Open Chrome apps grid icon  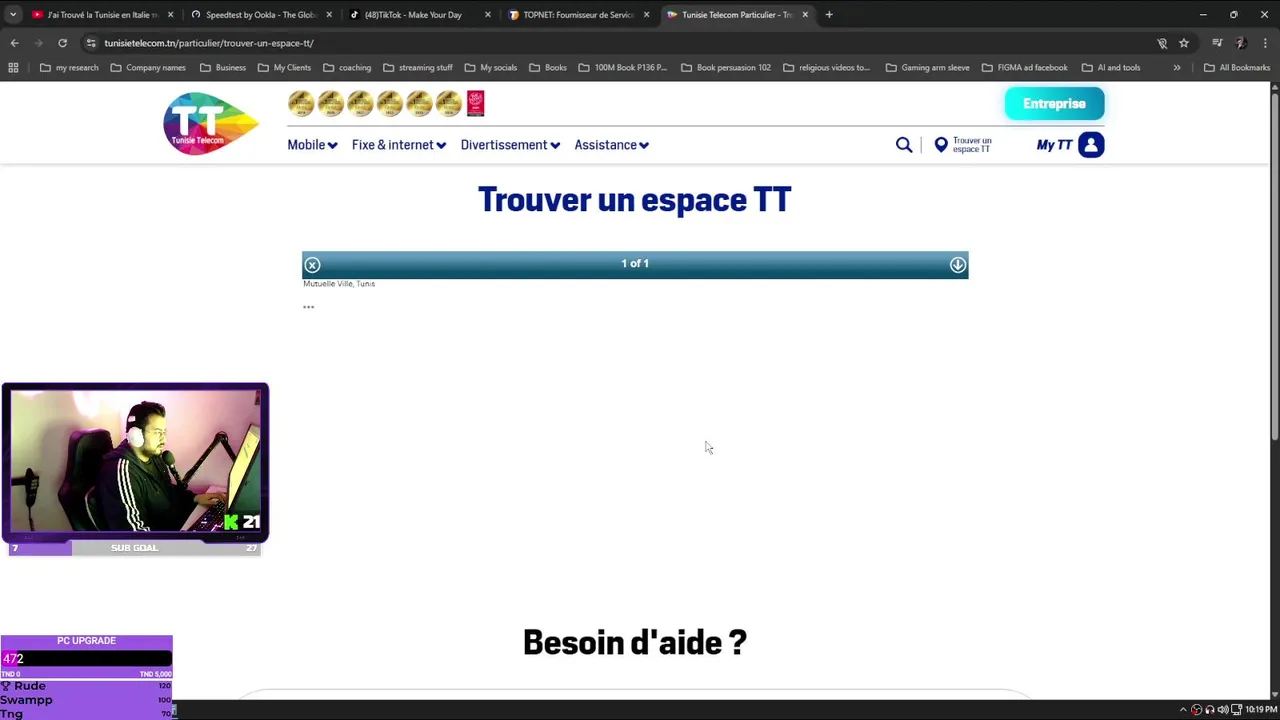[13, 68]
